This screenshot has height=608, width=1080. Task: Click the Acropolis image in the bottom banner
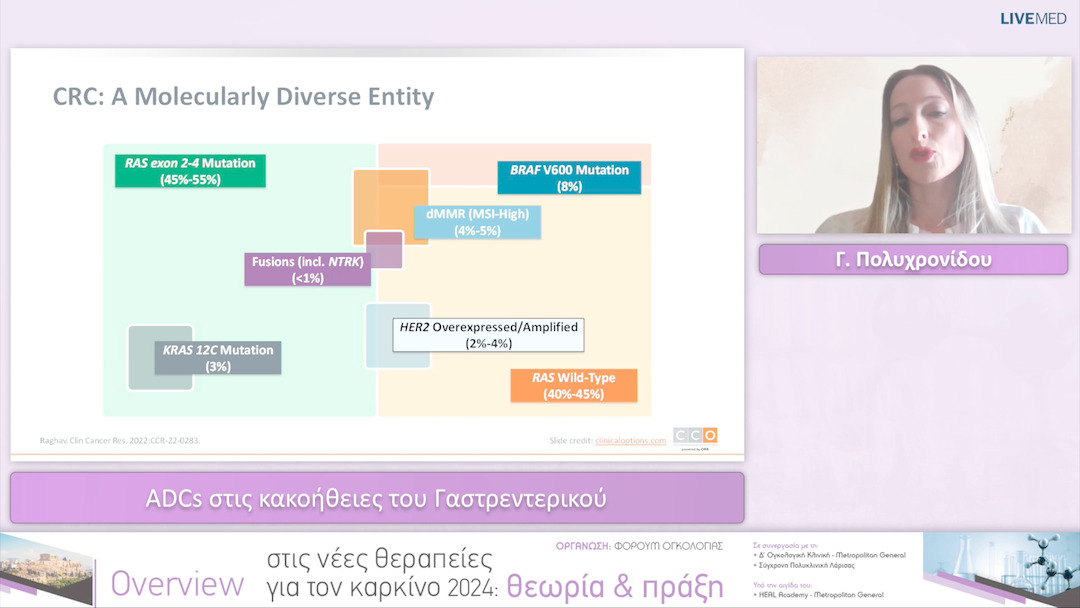pos(47,568)
